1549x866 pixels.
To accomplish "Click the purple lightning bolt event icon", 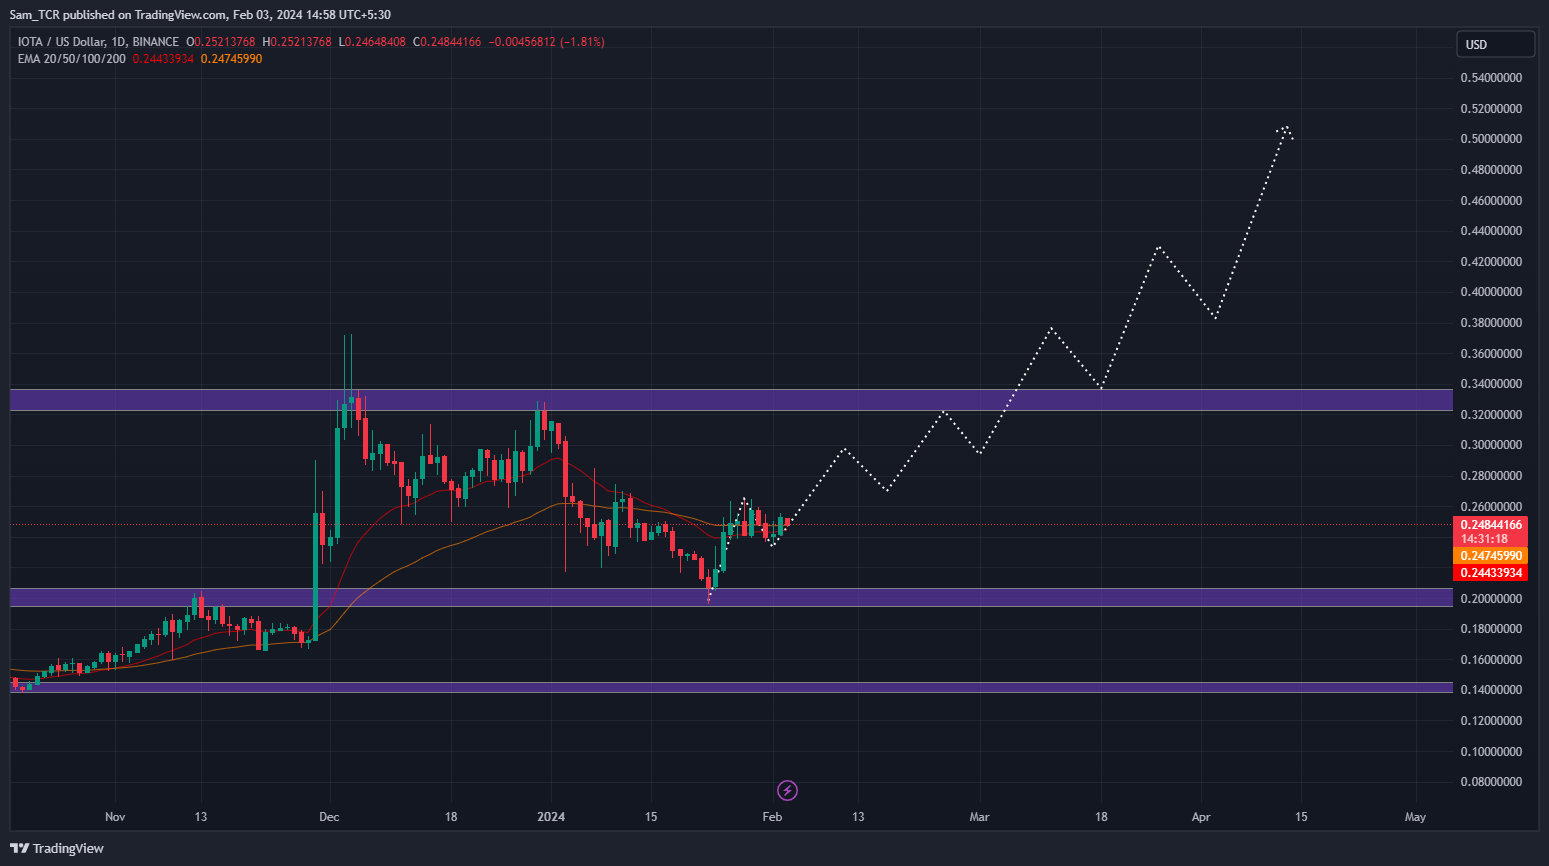I will (x=787, y=791).
